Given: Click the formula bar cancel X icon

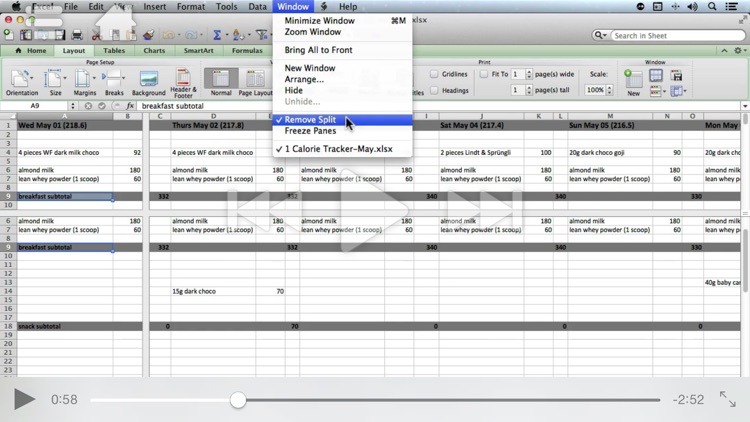Looking at the screenshot, I should coord(88,106).
